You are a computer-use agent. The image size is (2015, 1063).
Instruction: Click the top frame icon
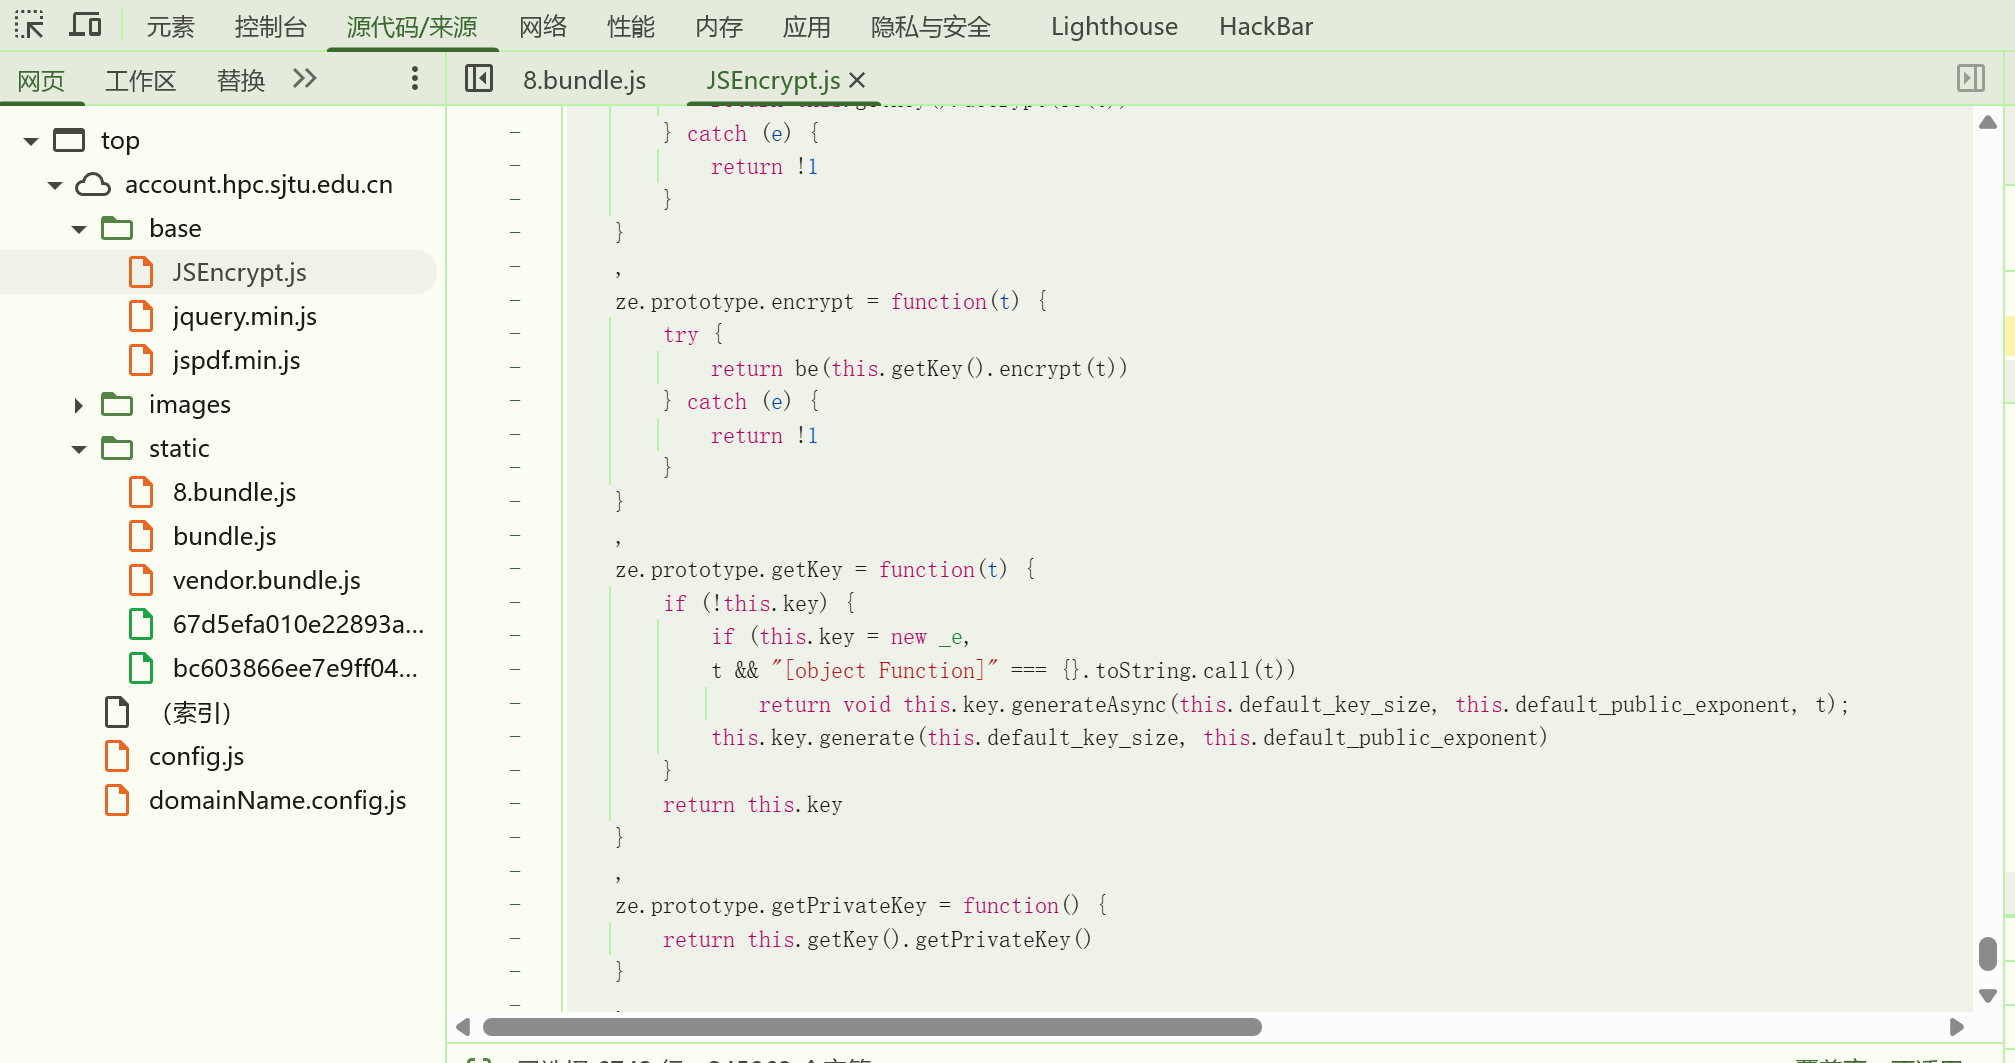click(69, 140)
